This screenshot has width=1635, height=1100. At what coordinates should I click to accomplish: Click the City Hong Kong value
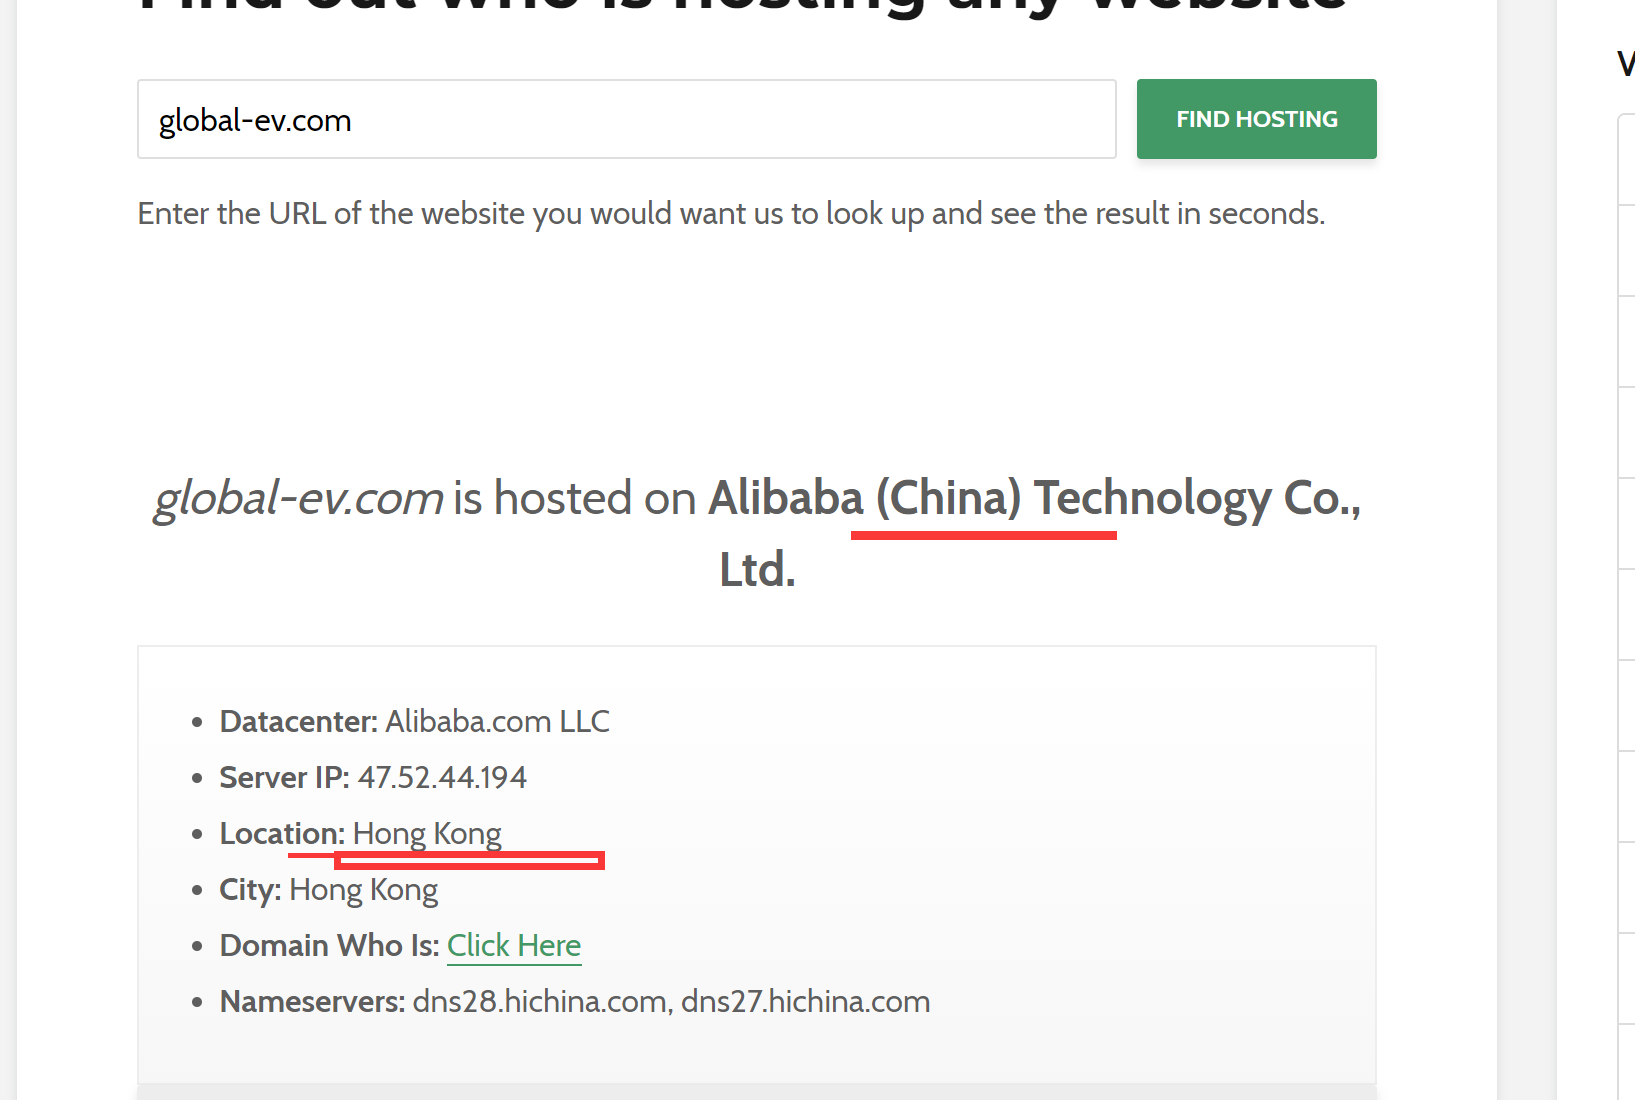tap(363, 889)
